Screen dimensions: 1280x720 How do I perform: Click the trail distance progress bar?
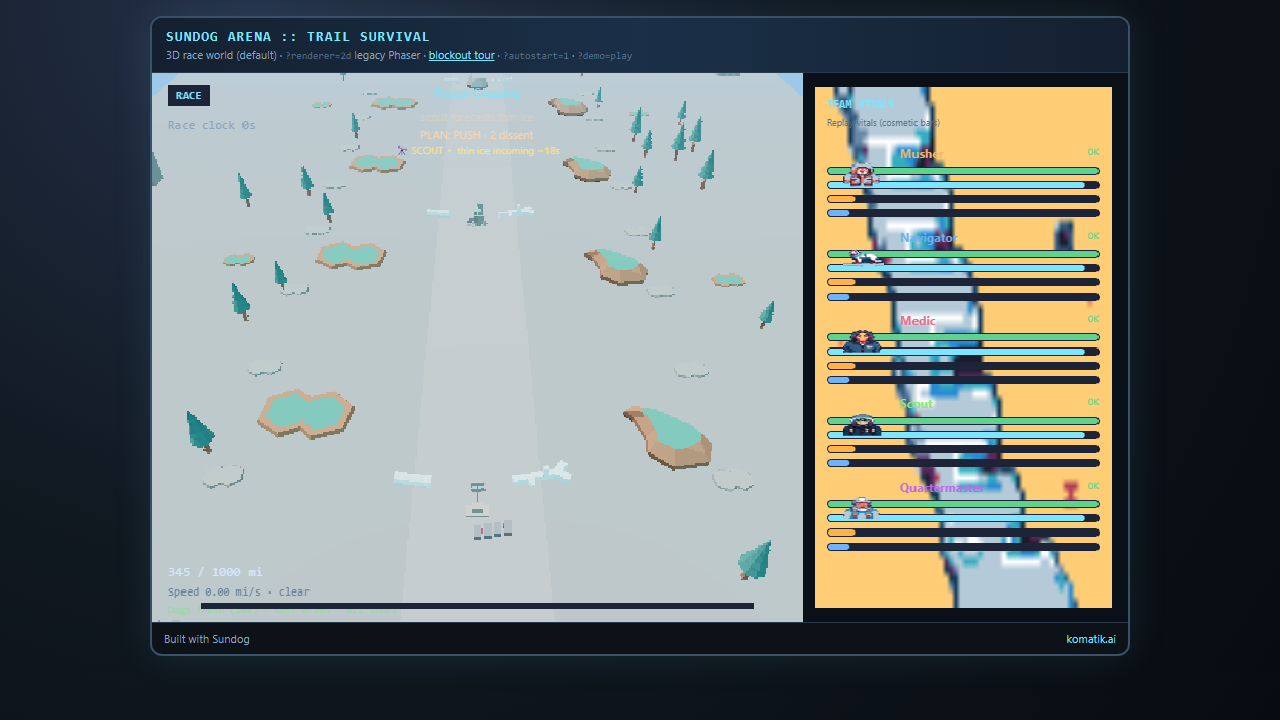(477, 606)
